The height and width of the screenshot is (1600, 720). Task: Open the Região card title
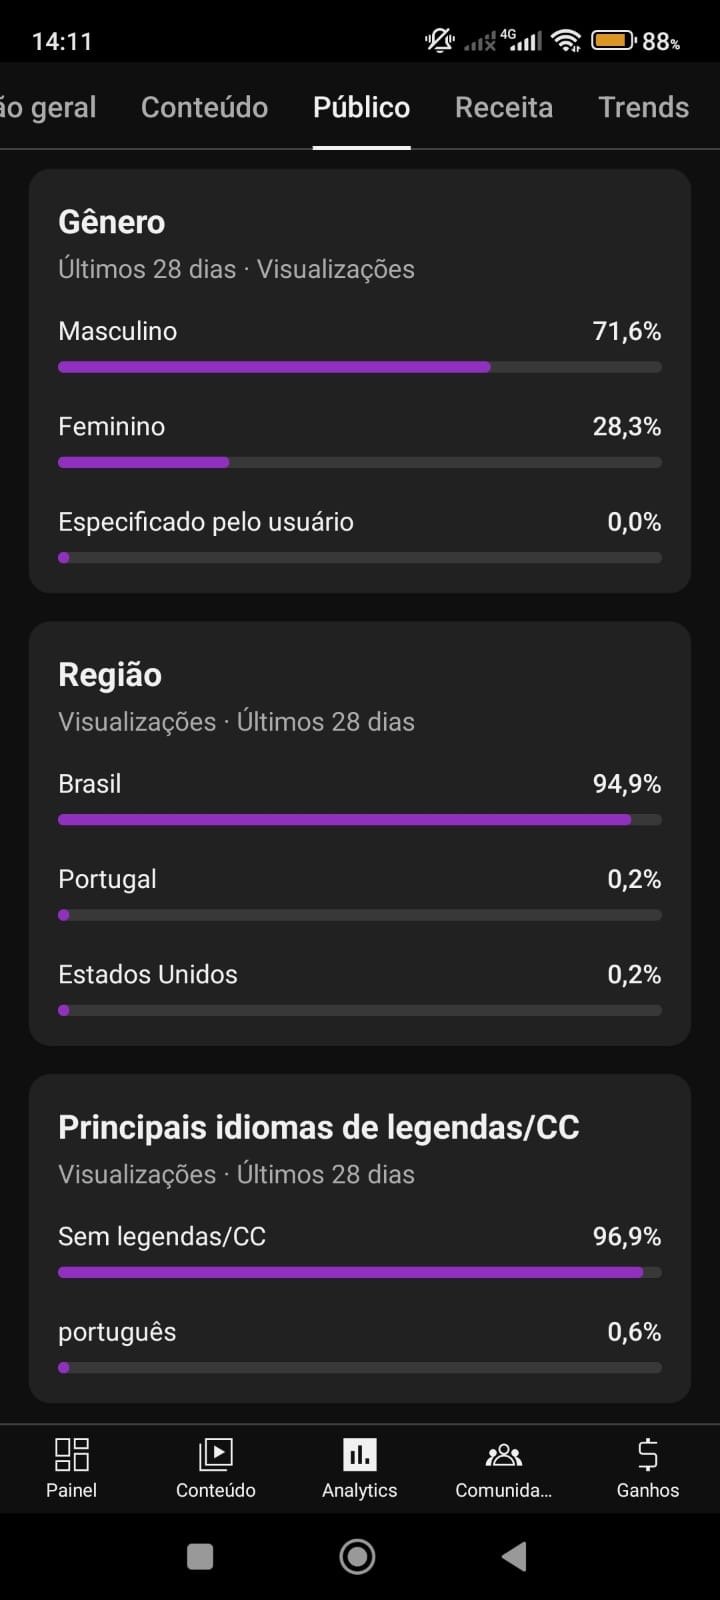(x=110, y=675)
